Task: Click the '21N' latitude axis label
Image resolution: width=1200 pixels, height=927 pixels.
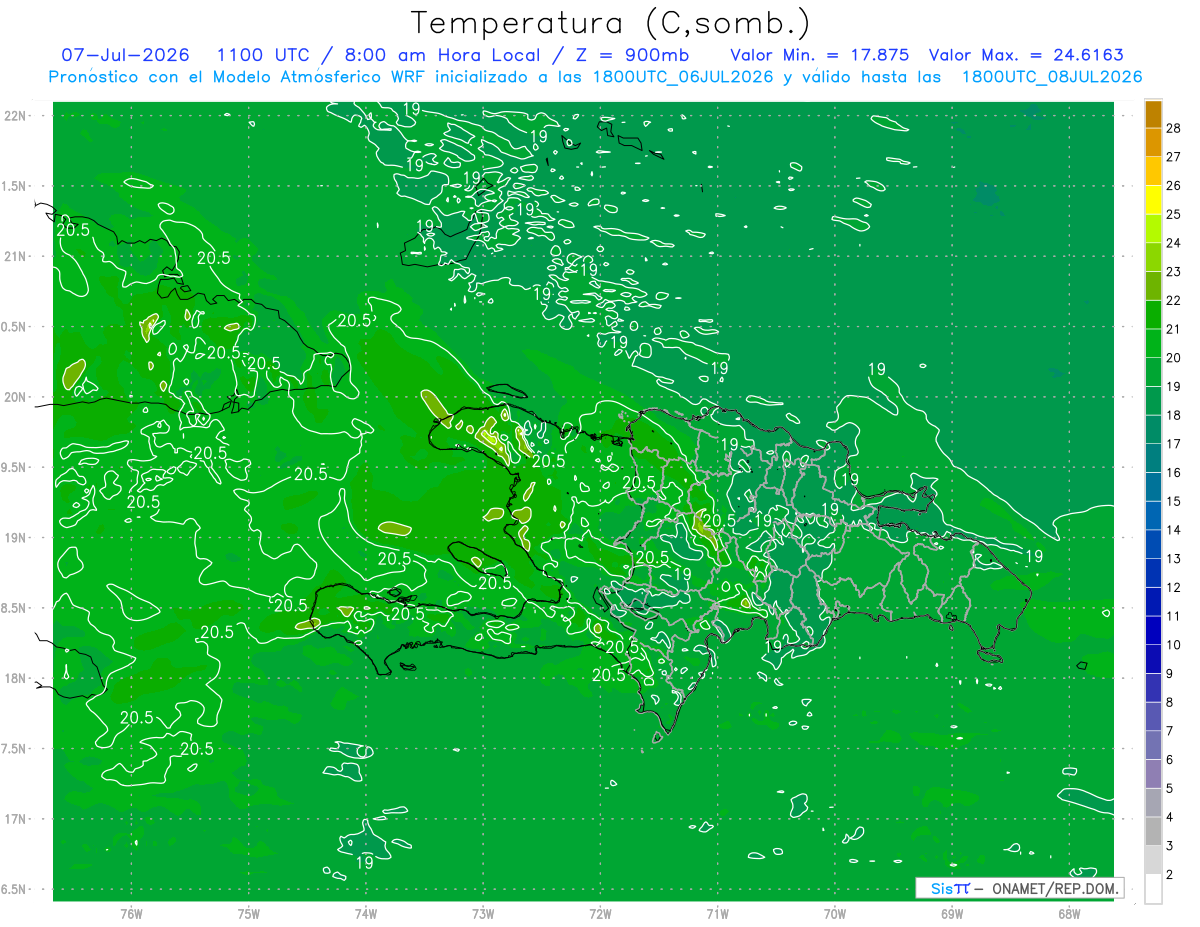Action: 14,256
